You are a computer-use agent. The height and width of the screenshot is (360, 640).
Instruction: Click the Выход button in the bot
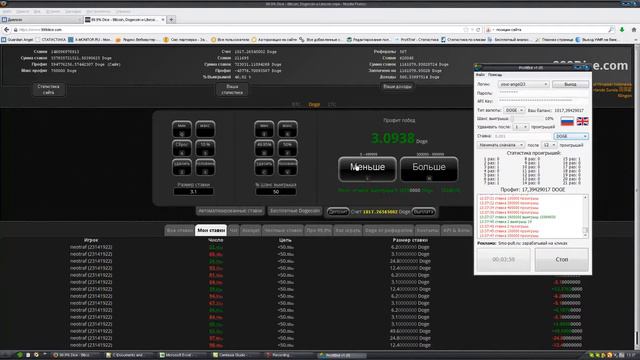pyautogui.click(x=570, y=84)
